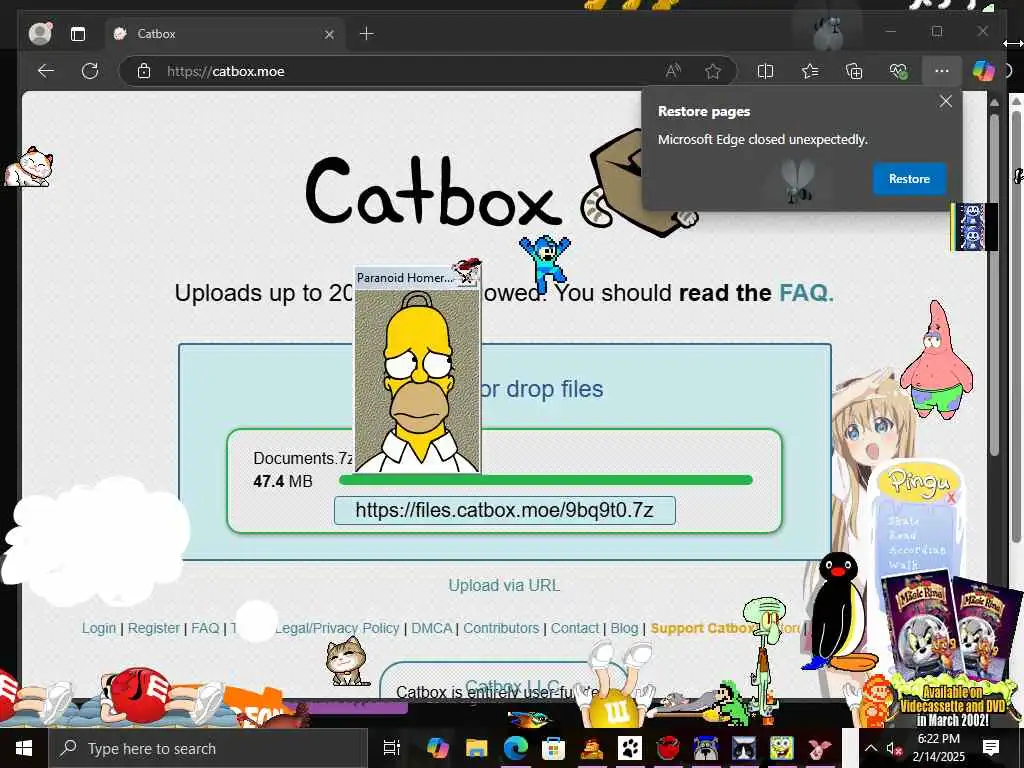
Task: Open the black and white cat taskbar app
Action: [743, 748]
